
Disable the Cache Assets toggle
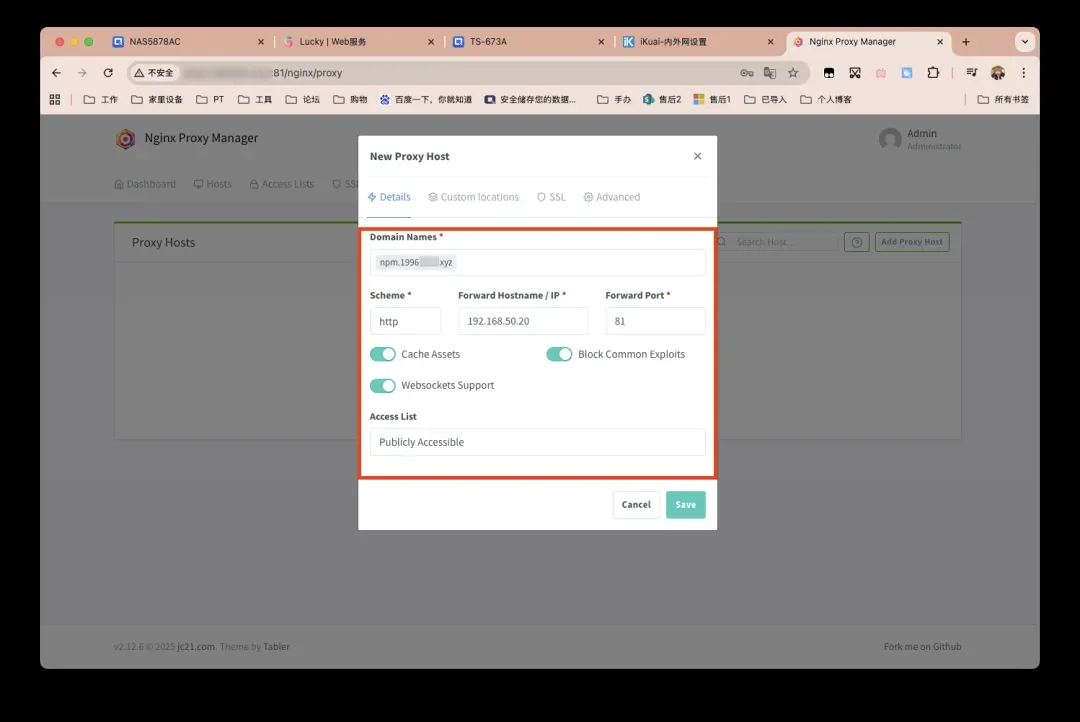tap(383, 354)
